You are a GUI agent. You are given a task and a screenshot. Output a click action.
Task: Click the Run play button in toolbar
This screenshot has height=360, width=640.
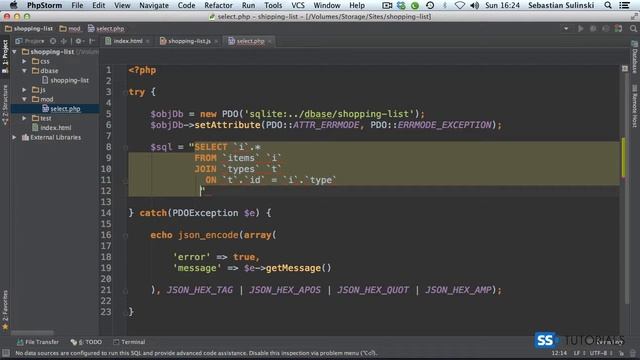[x=580, y=29]
